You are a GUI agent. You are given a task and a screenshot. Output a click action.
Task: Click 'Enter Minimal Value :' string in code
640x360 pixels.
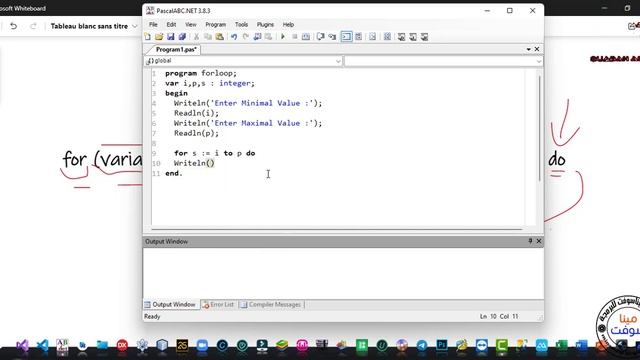tap(261, 103)
